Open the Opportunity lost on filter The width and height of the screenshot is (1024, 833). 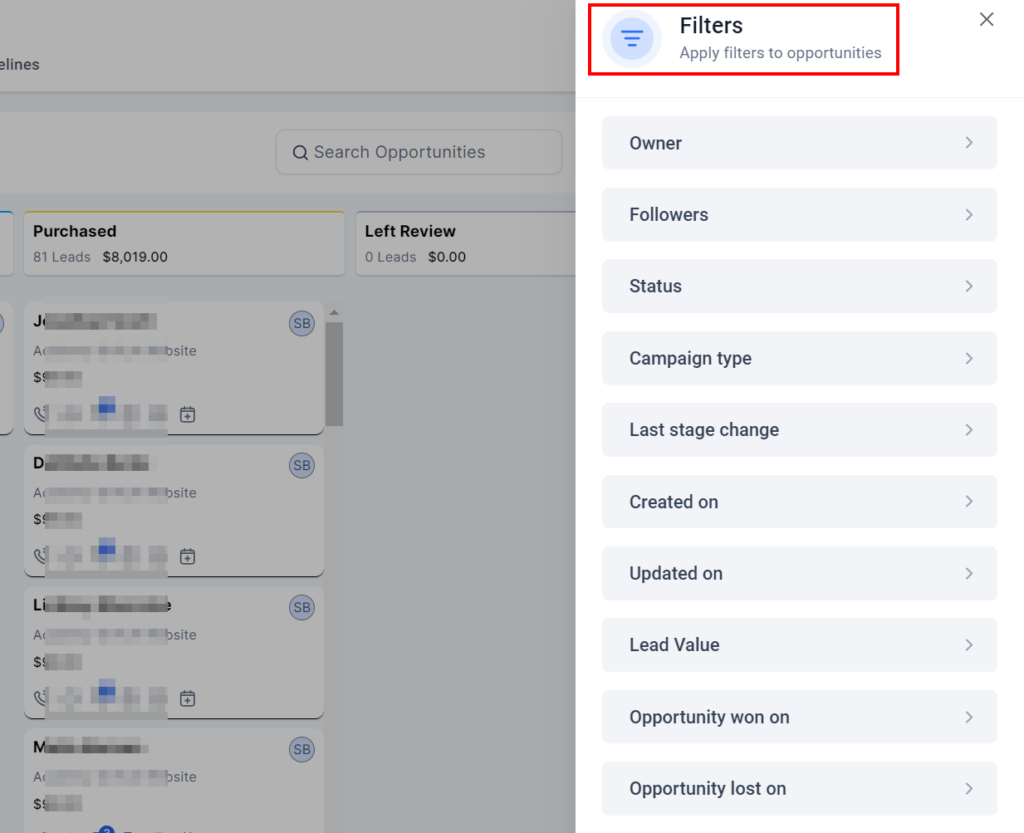(x=799, y=789)
